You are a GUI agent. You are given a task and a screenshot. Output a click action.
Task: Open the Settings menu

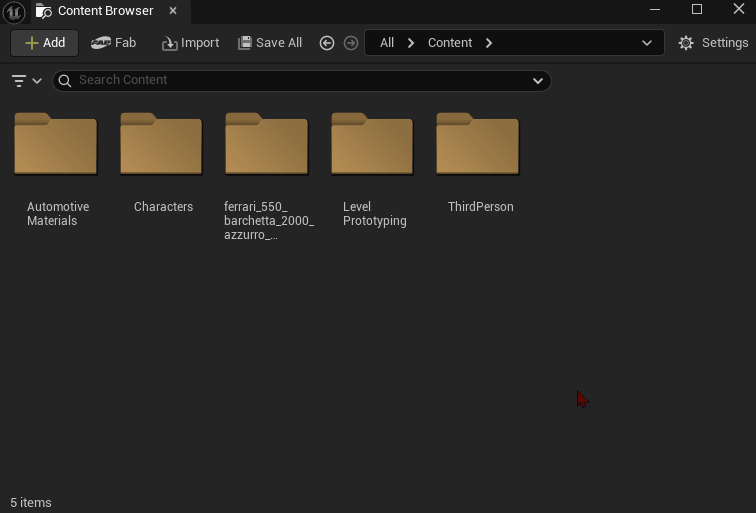(713, 43)
